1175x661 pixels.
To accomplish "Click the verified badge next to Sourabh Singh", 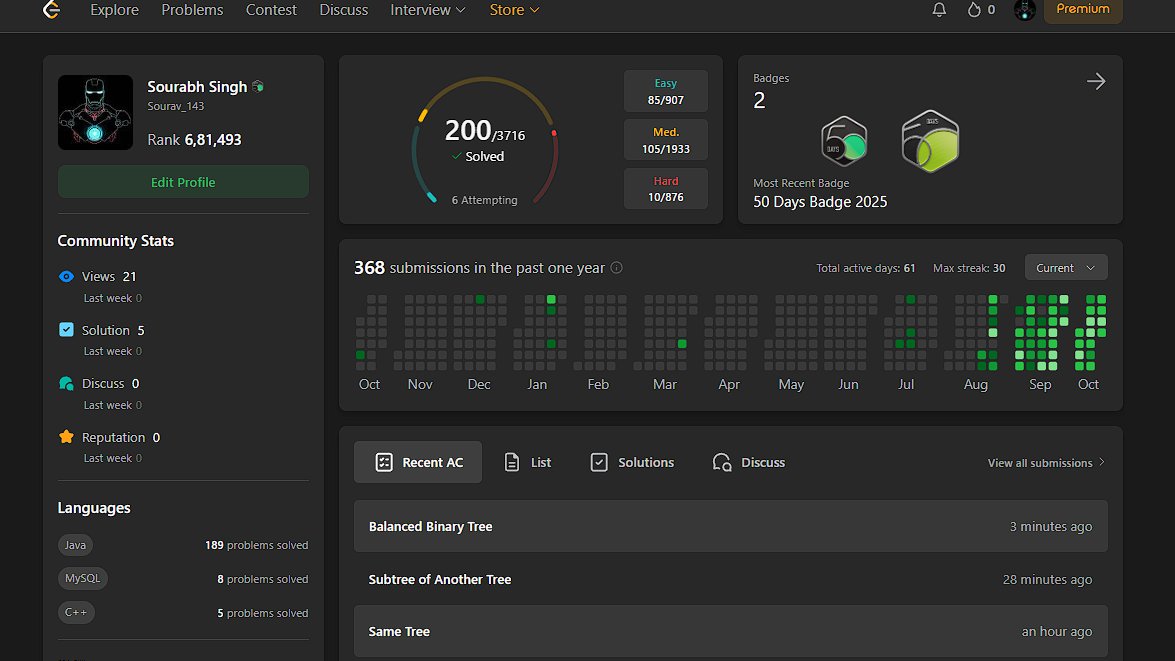I will tap(258, 86).
